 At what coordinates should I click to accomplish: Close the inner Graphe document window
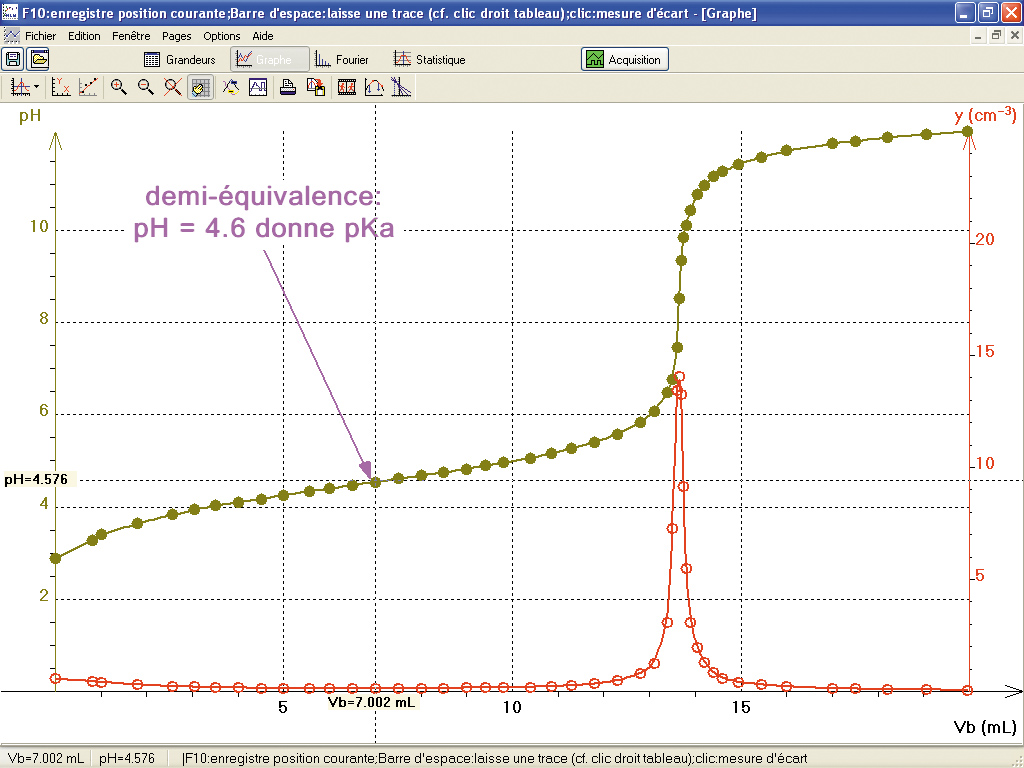[x=1014, y=36]
